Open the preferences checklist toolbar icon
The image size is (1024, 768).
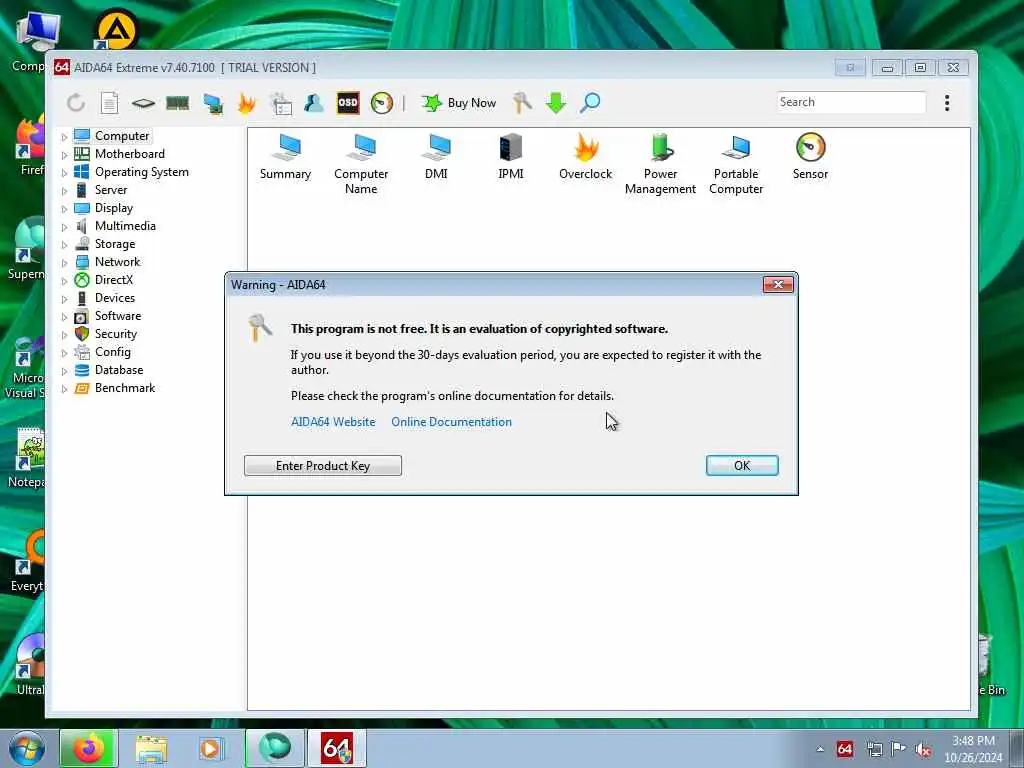point(281,103)
